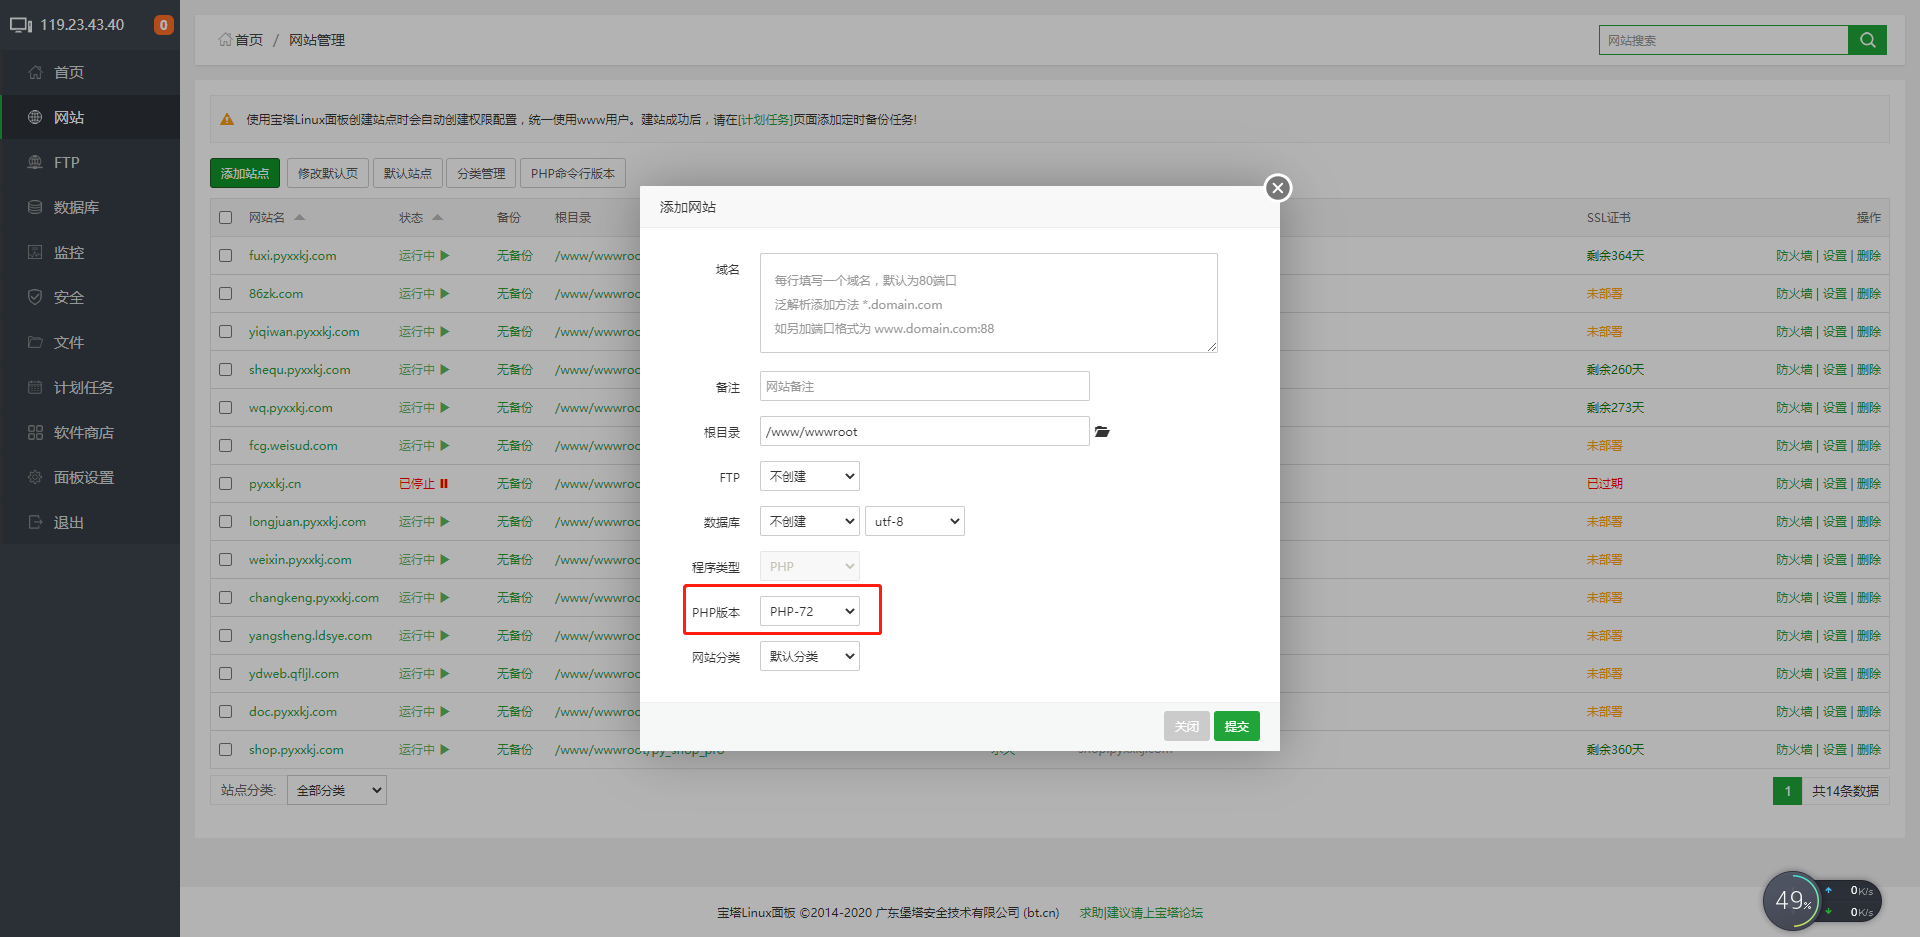Sort by site name arrow
This screenshot has height=937, width=1920.
(299, 217)
